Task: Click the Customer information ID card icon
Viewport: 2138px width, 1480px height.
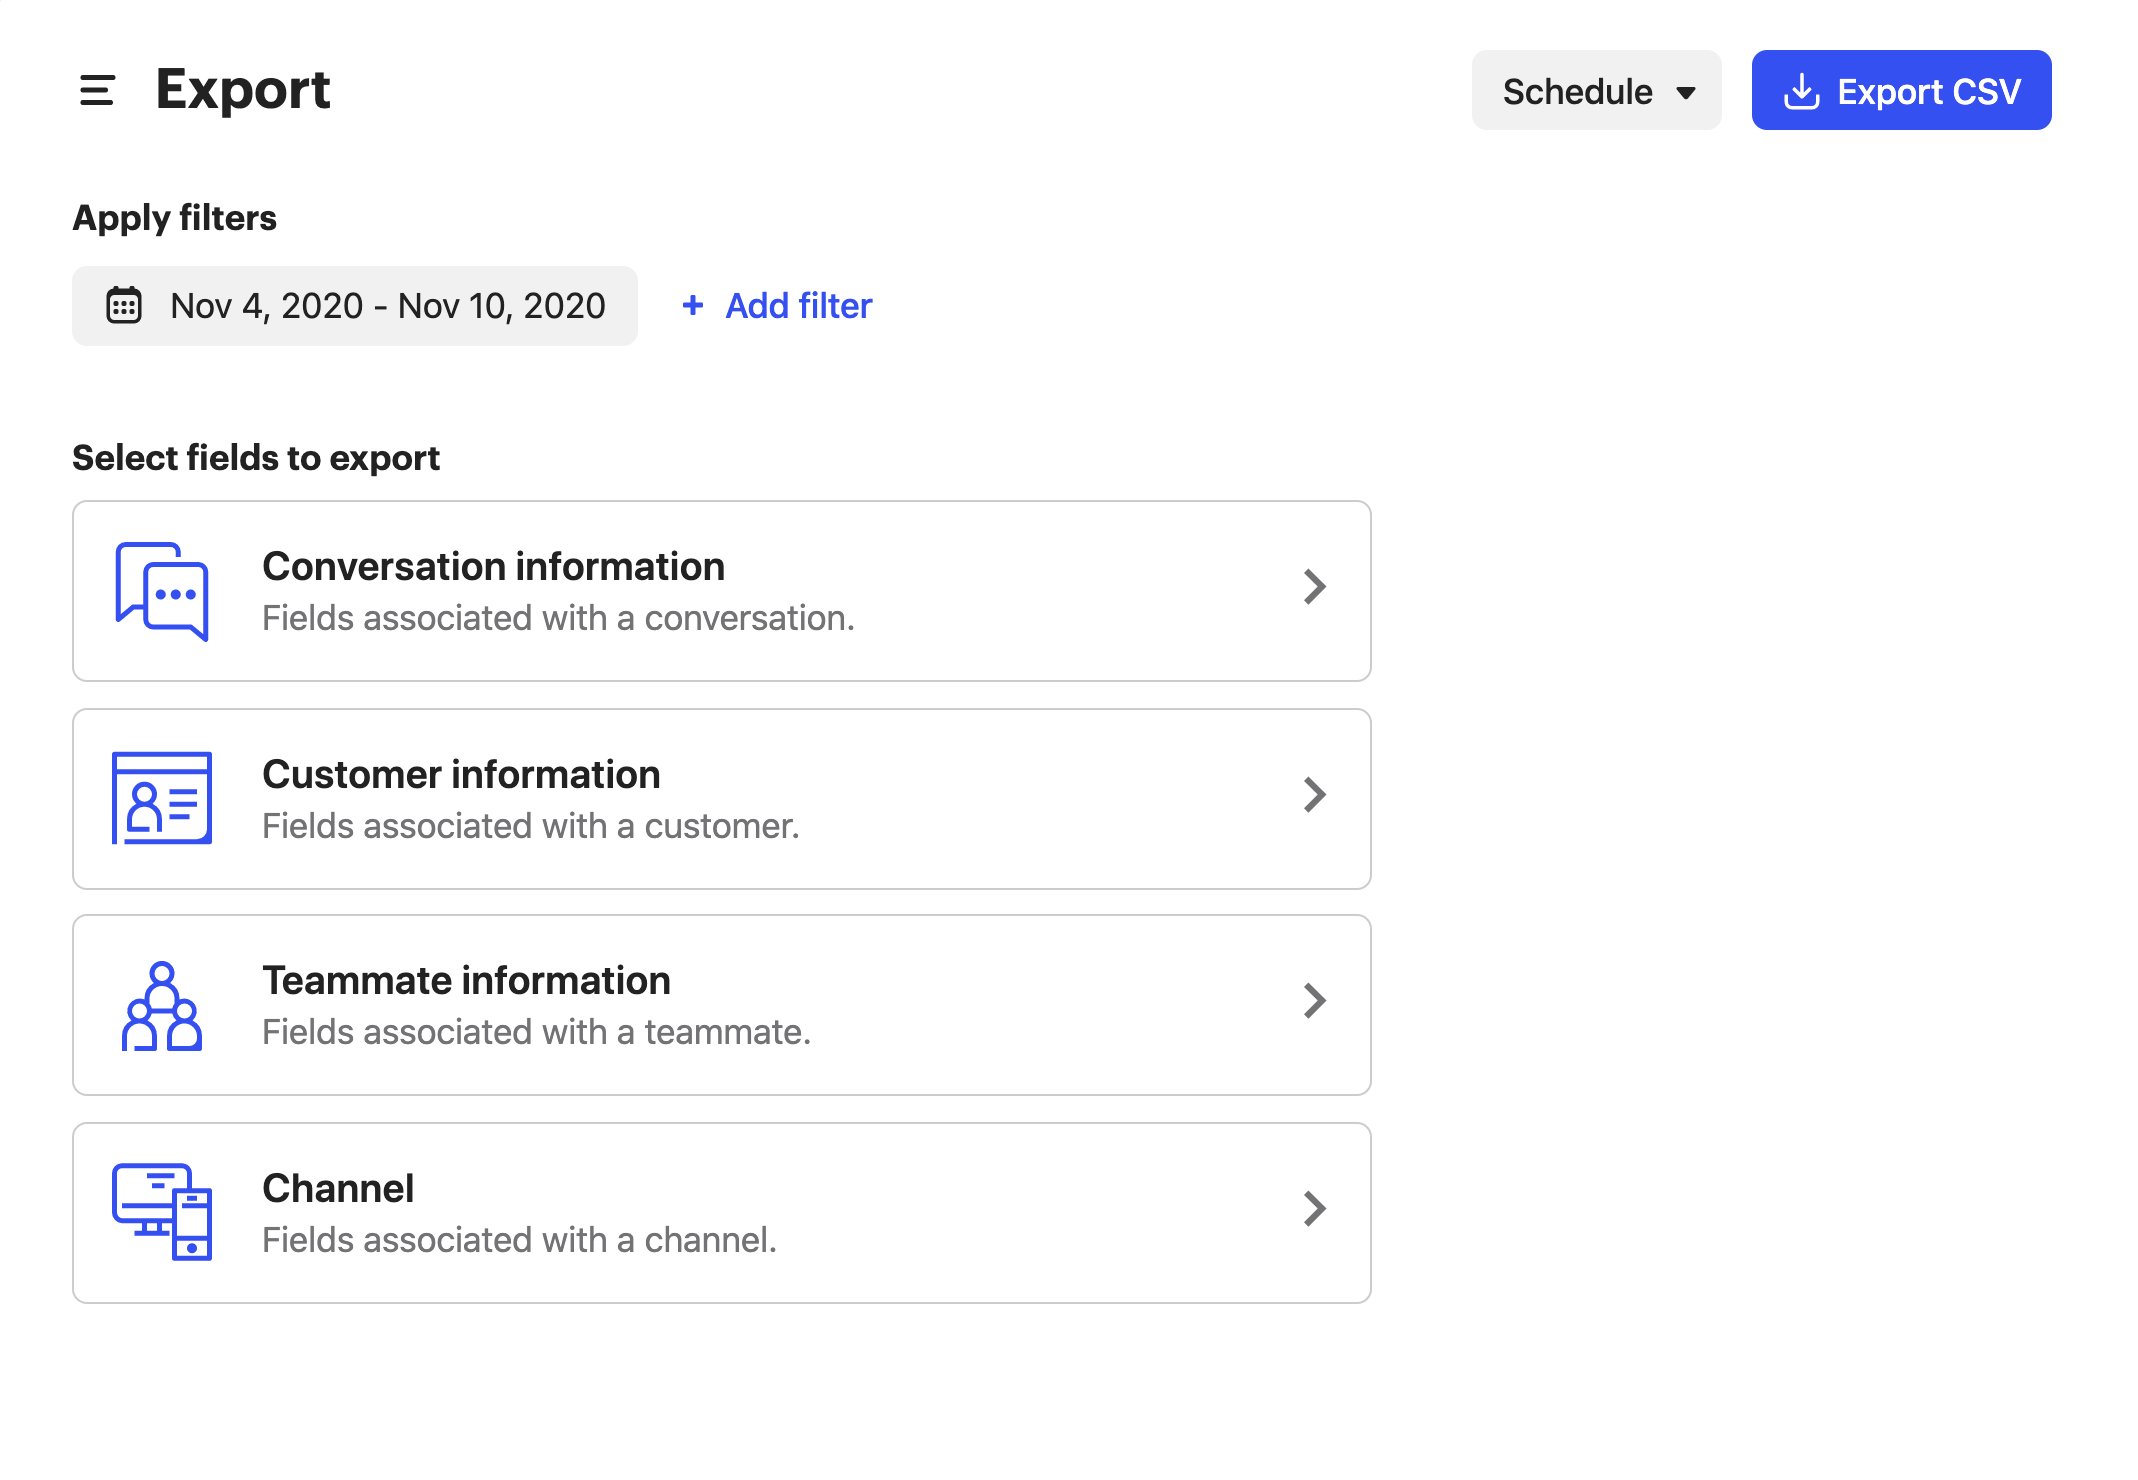Action: [x=162, y=798]
